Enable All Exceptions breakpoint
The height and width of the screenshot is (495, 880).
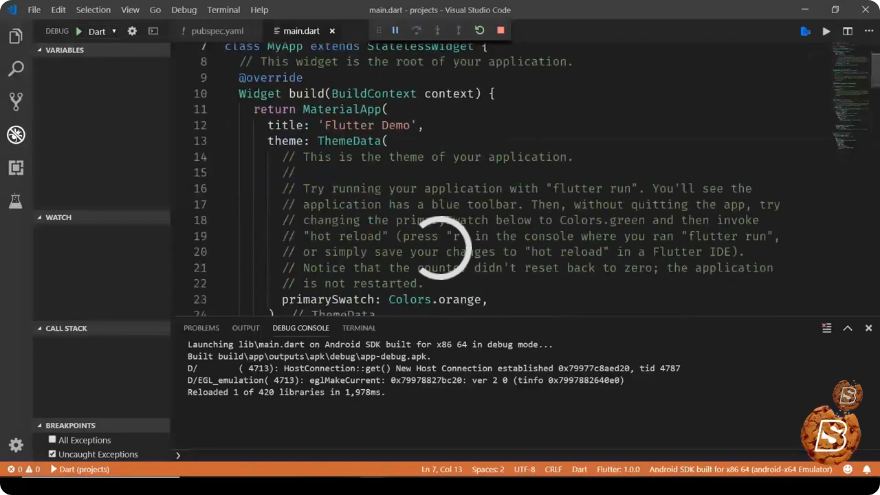[x=52, y=439]
